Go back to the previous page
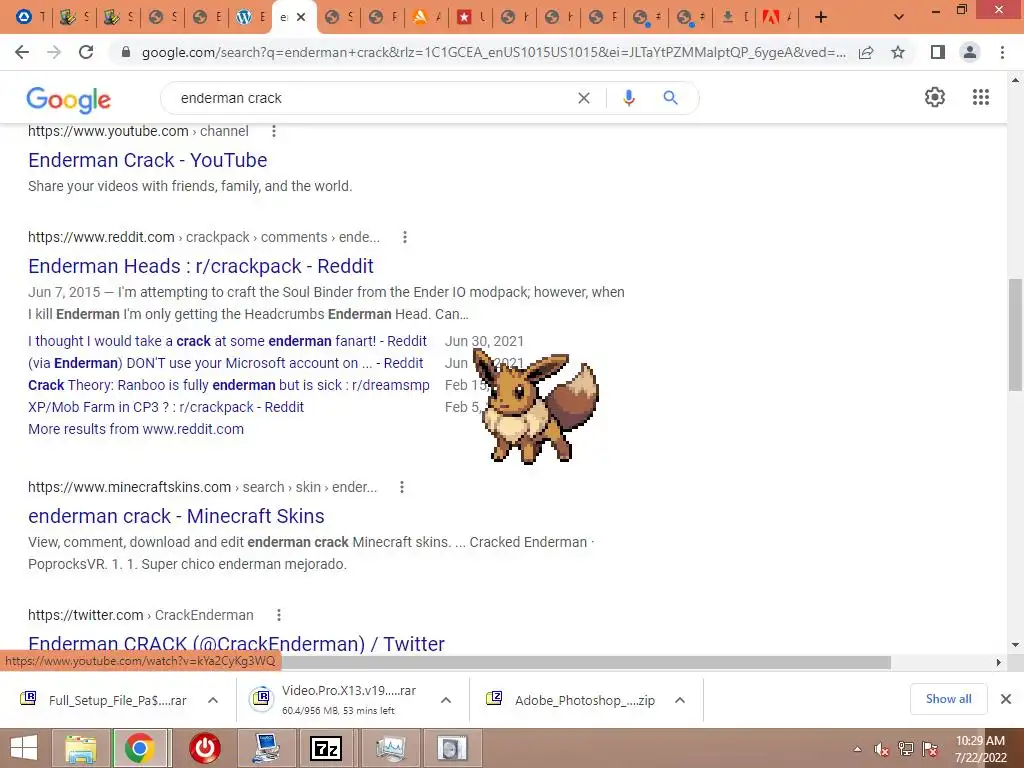 (22, 52)
